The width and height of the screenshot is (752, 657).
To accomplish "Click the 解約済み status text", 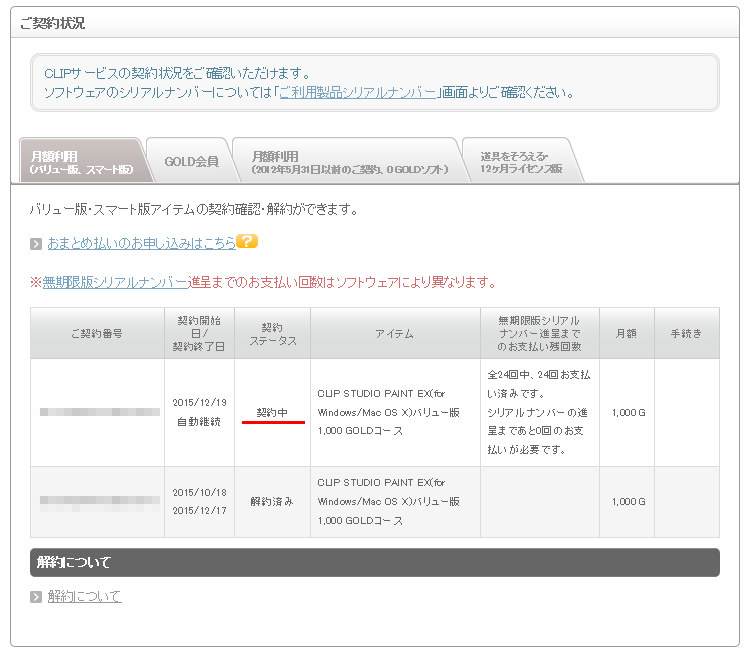I will pyautogui.click(x=272, y=502).
